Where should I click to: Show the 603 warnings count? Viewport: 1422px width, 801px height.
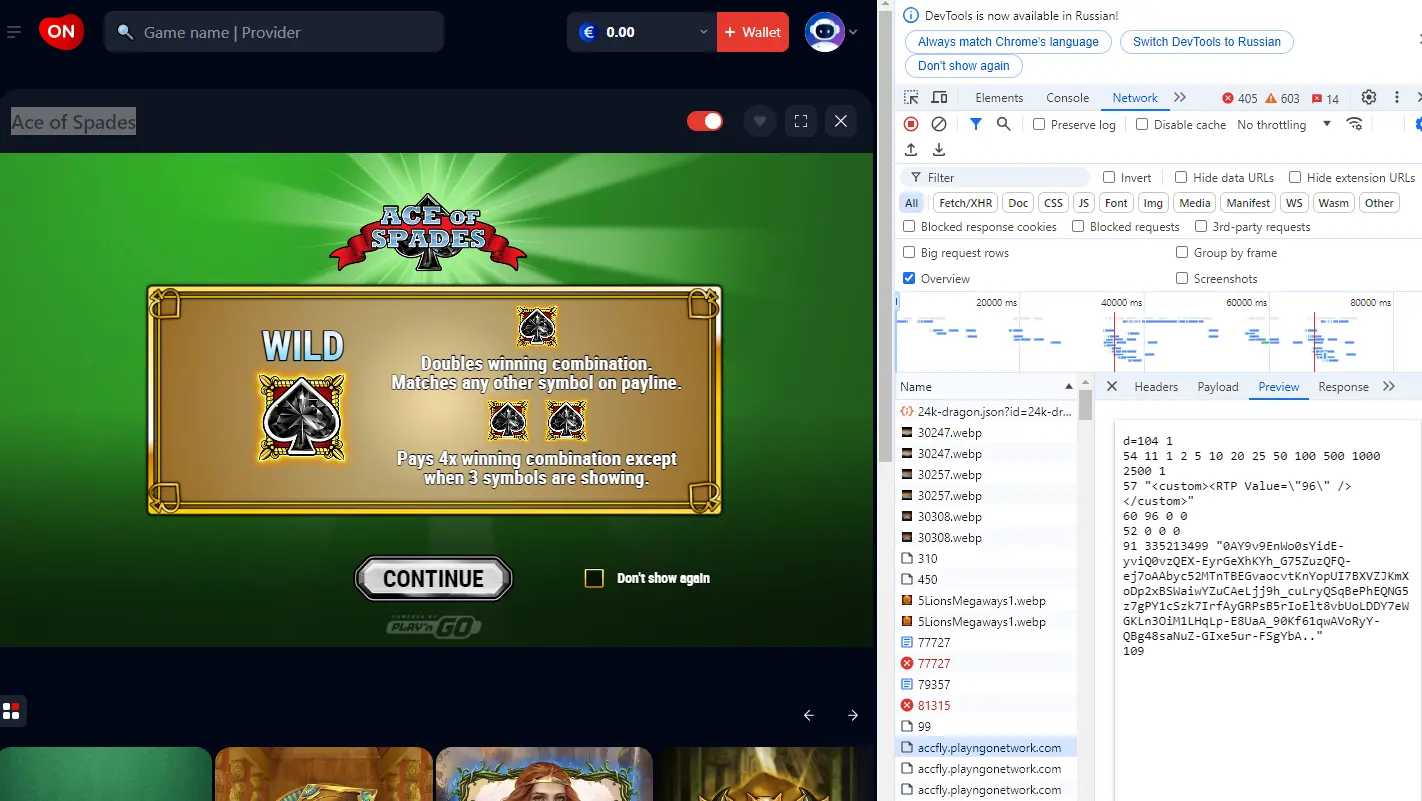tap(1283, 98)
